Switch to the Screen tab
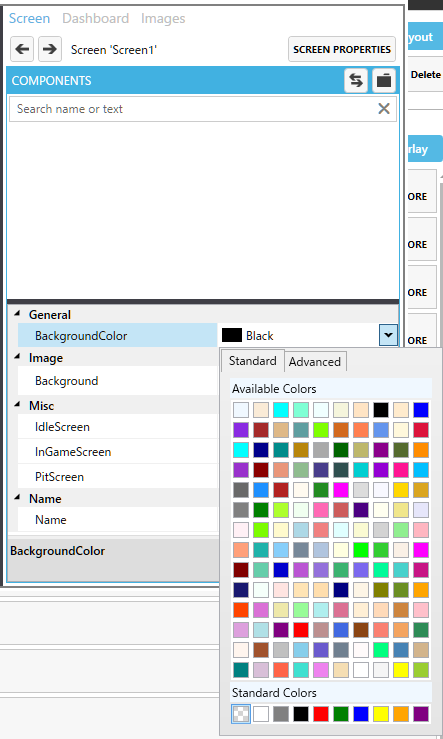The width and height of the screenshot is (443, 739). pos(29,18)
